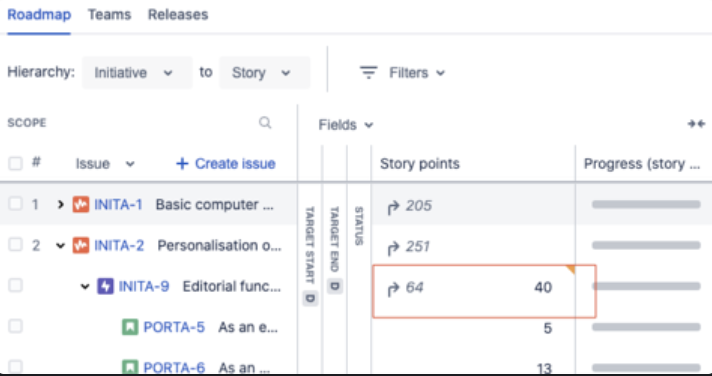Screen dimensions: 712x376
Task: Open the INITA-9 issue link
Action: click(144, 287)
